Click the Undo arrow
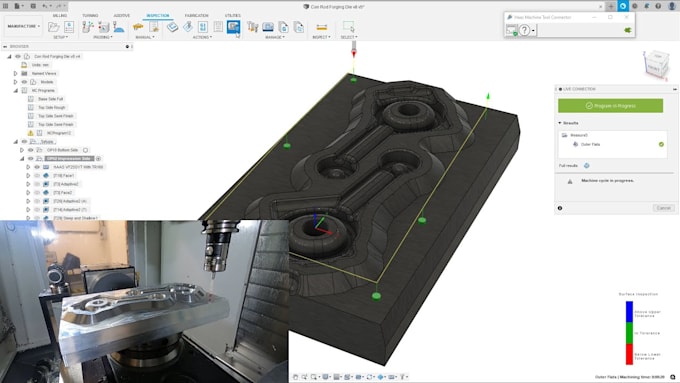 pyautogui.click(x=46, y=6)
